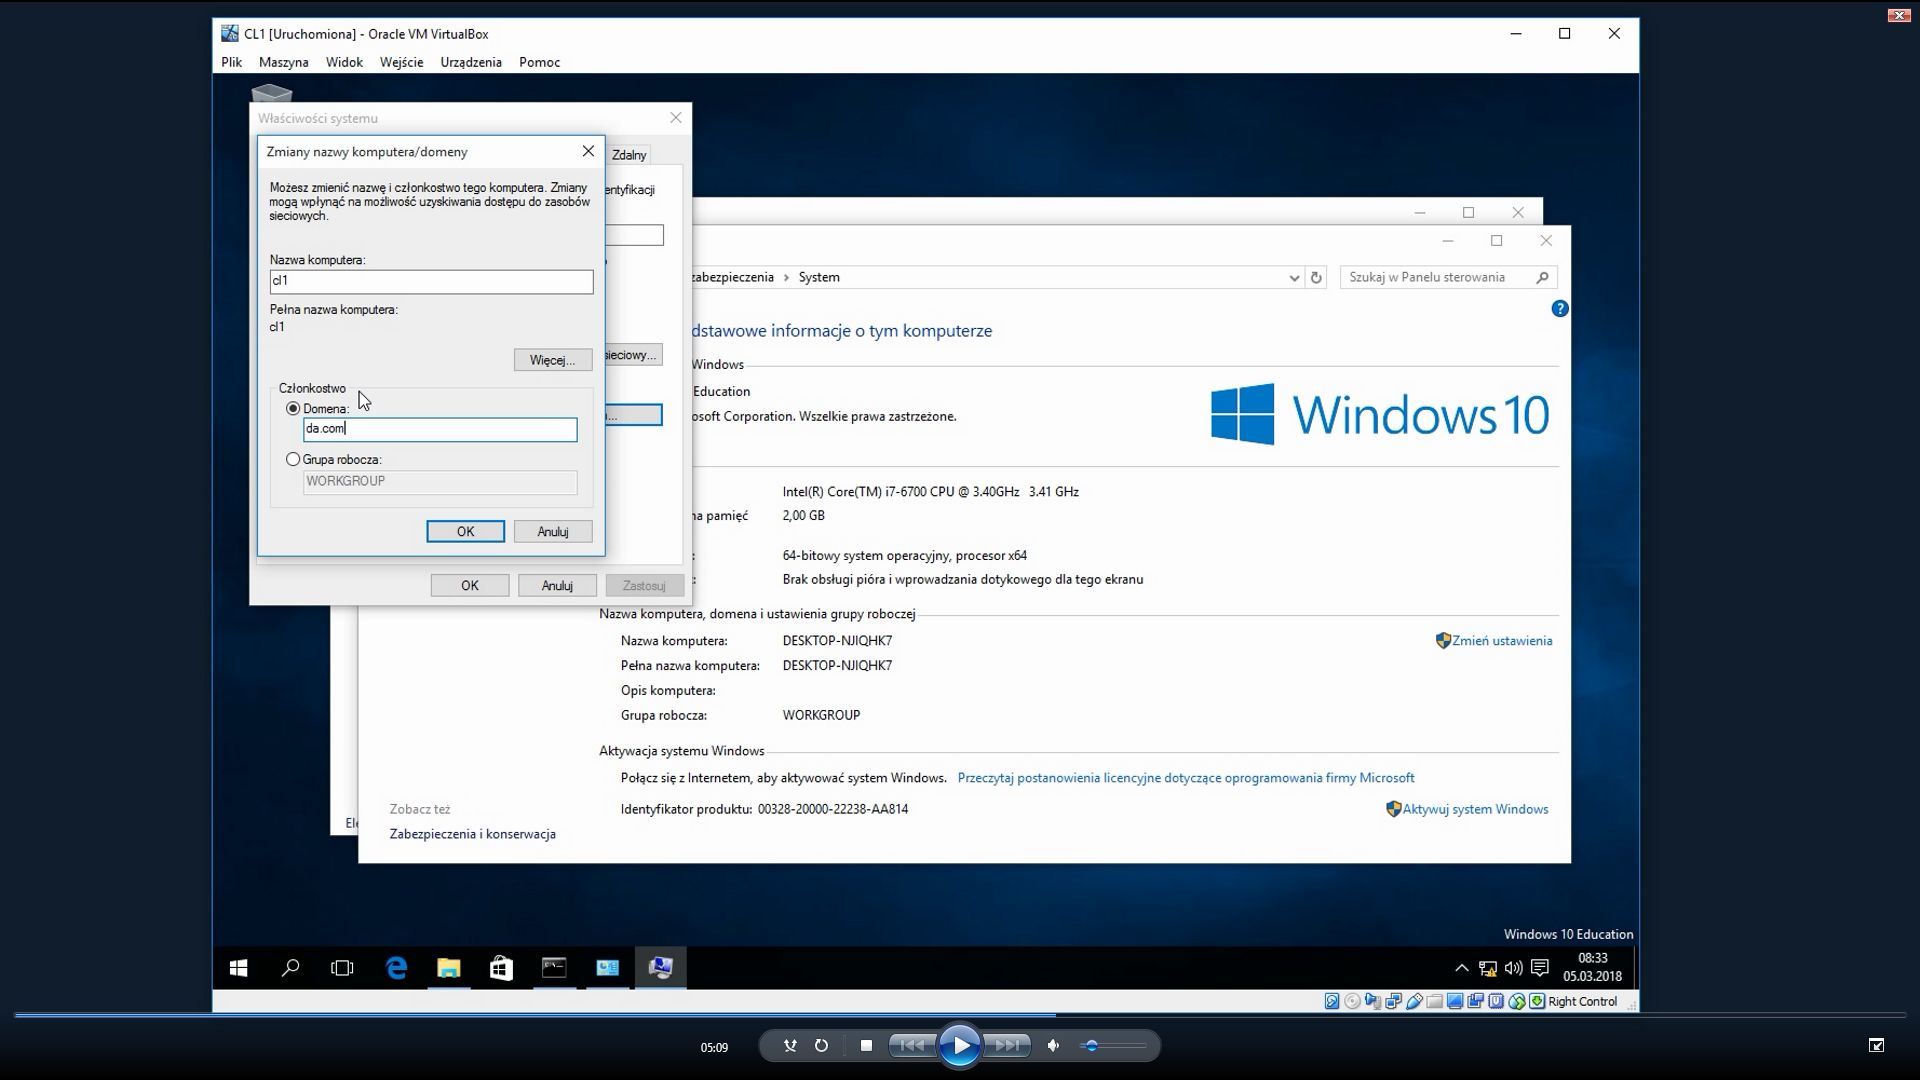Viewport: 1920px width, 1080px height.
Task: Select the Domena radio button
Action: 293,408
